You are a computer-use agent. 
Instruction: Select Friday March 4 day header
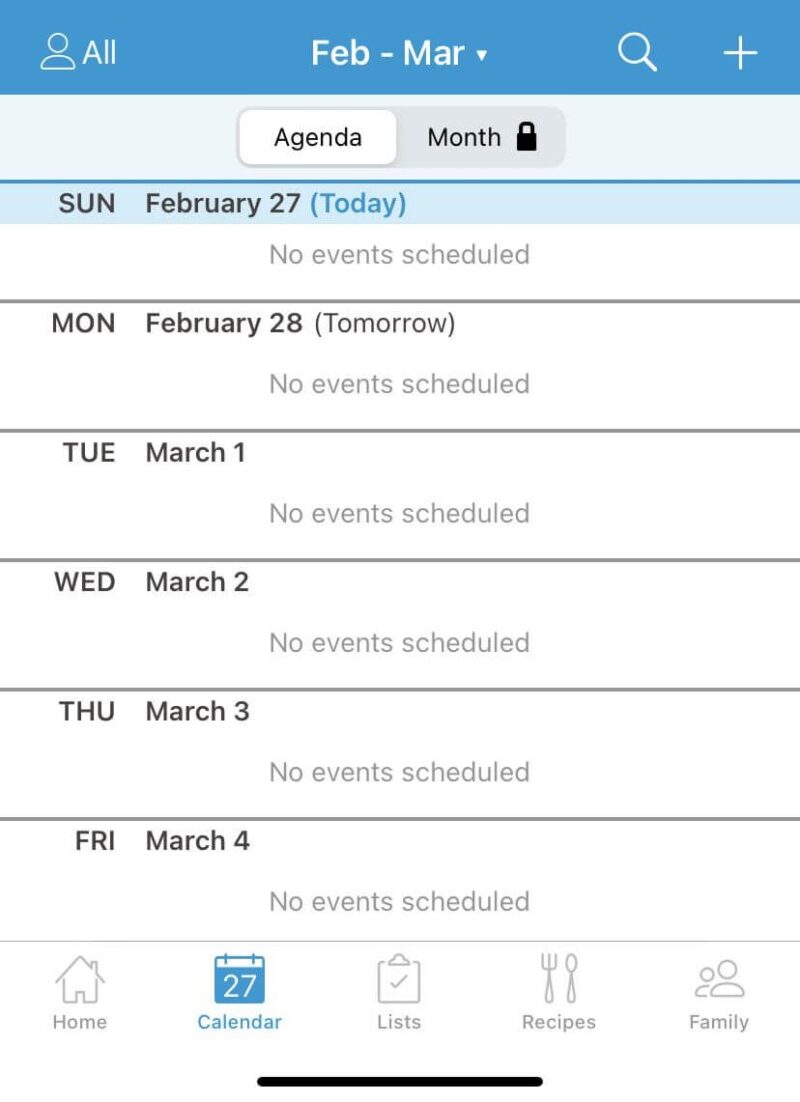[197, 841]
